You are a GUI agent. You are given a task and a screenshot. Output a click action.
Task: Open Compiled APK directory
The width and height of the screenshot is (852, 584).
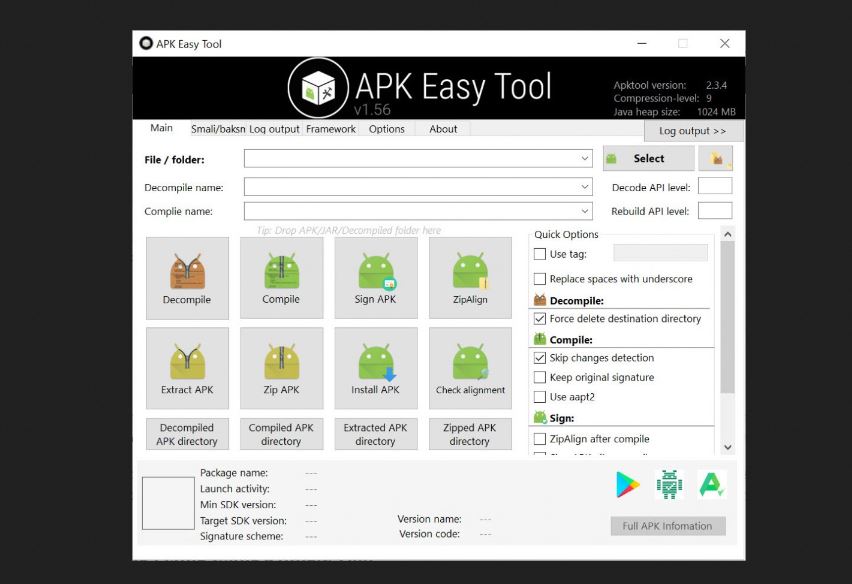coord(281,434)
